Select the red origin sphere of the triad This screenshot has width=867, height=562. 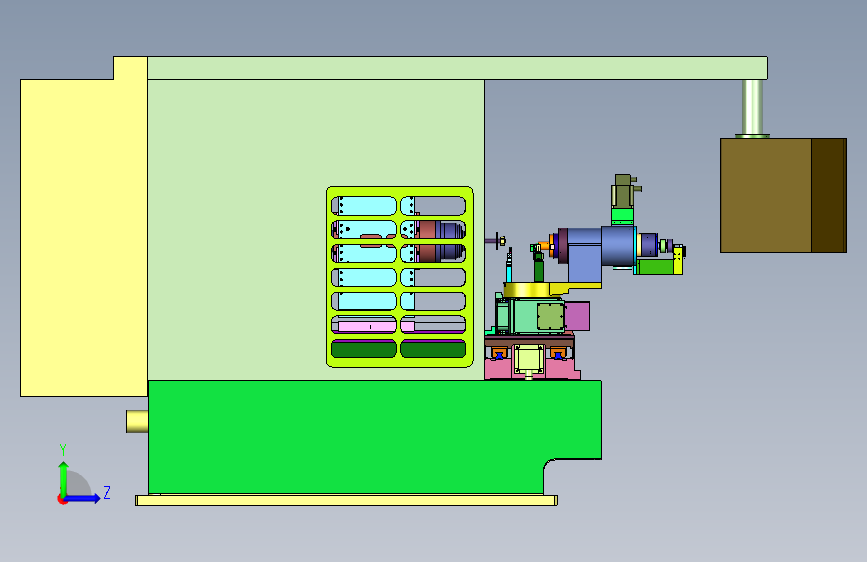tap(62, 499)
